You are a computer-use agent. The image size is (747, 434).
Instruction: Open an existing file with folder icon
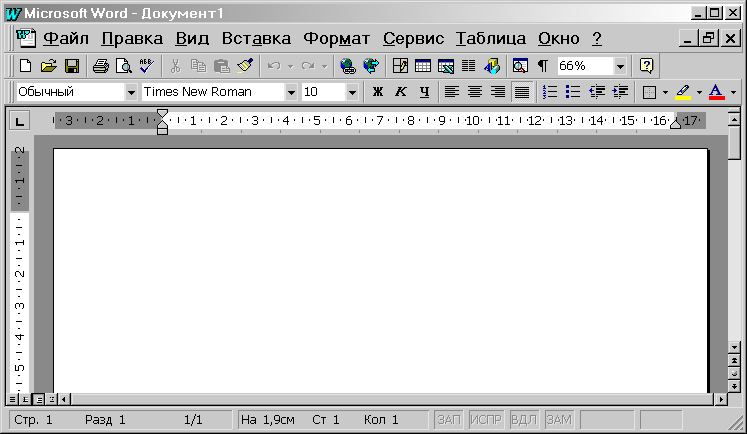coord(48,66)
